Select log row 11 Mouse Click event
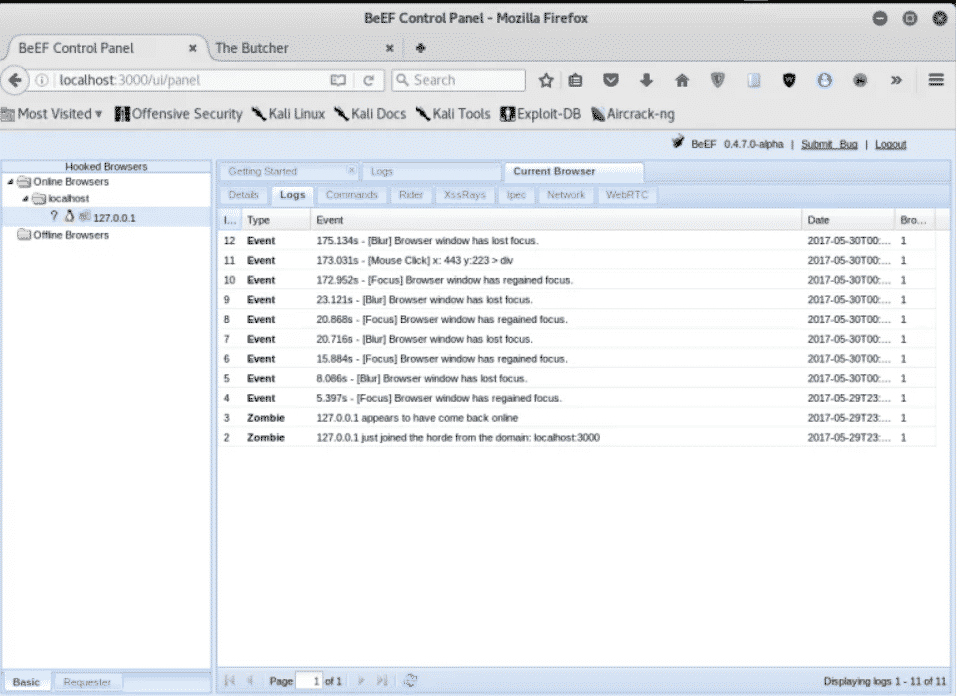The height and width of the screenshot is (696, 958). click(577, 261)
